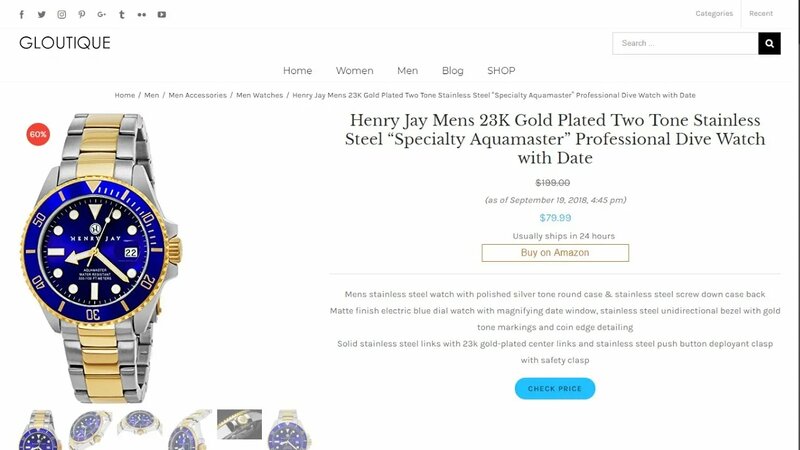
Task: Open the SHOP navigation menu item
Action: [501, 70]
